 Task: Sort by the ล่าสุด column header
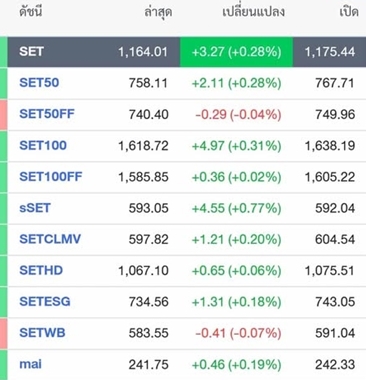click(158, 13)
